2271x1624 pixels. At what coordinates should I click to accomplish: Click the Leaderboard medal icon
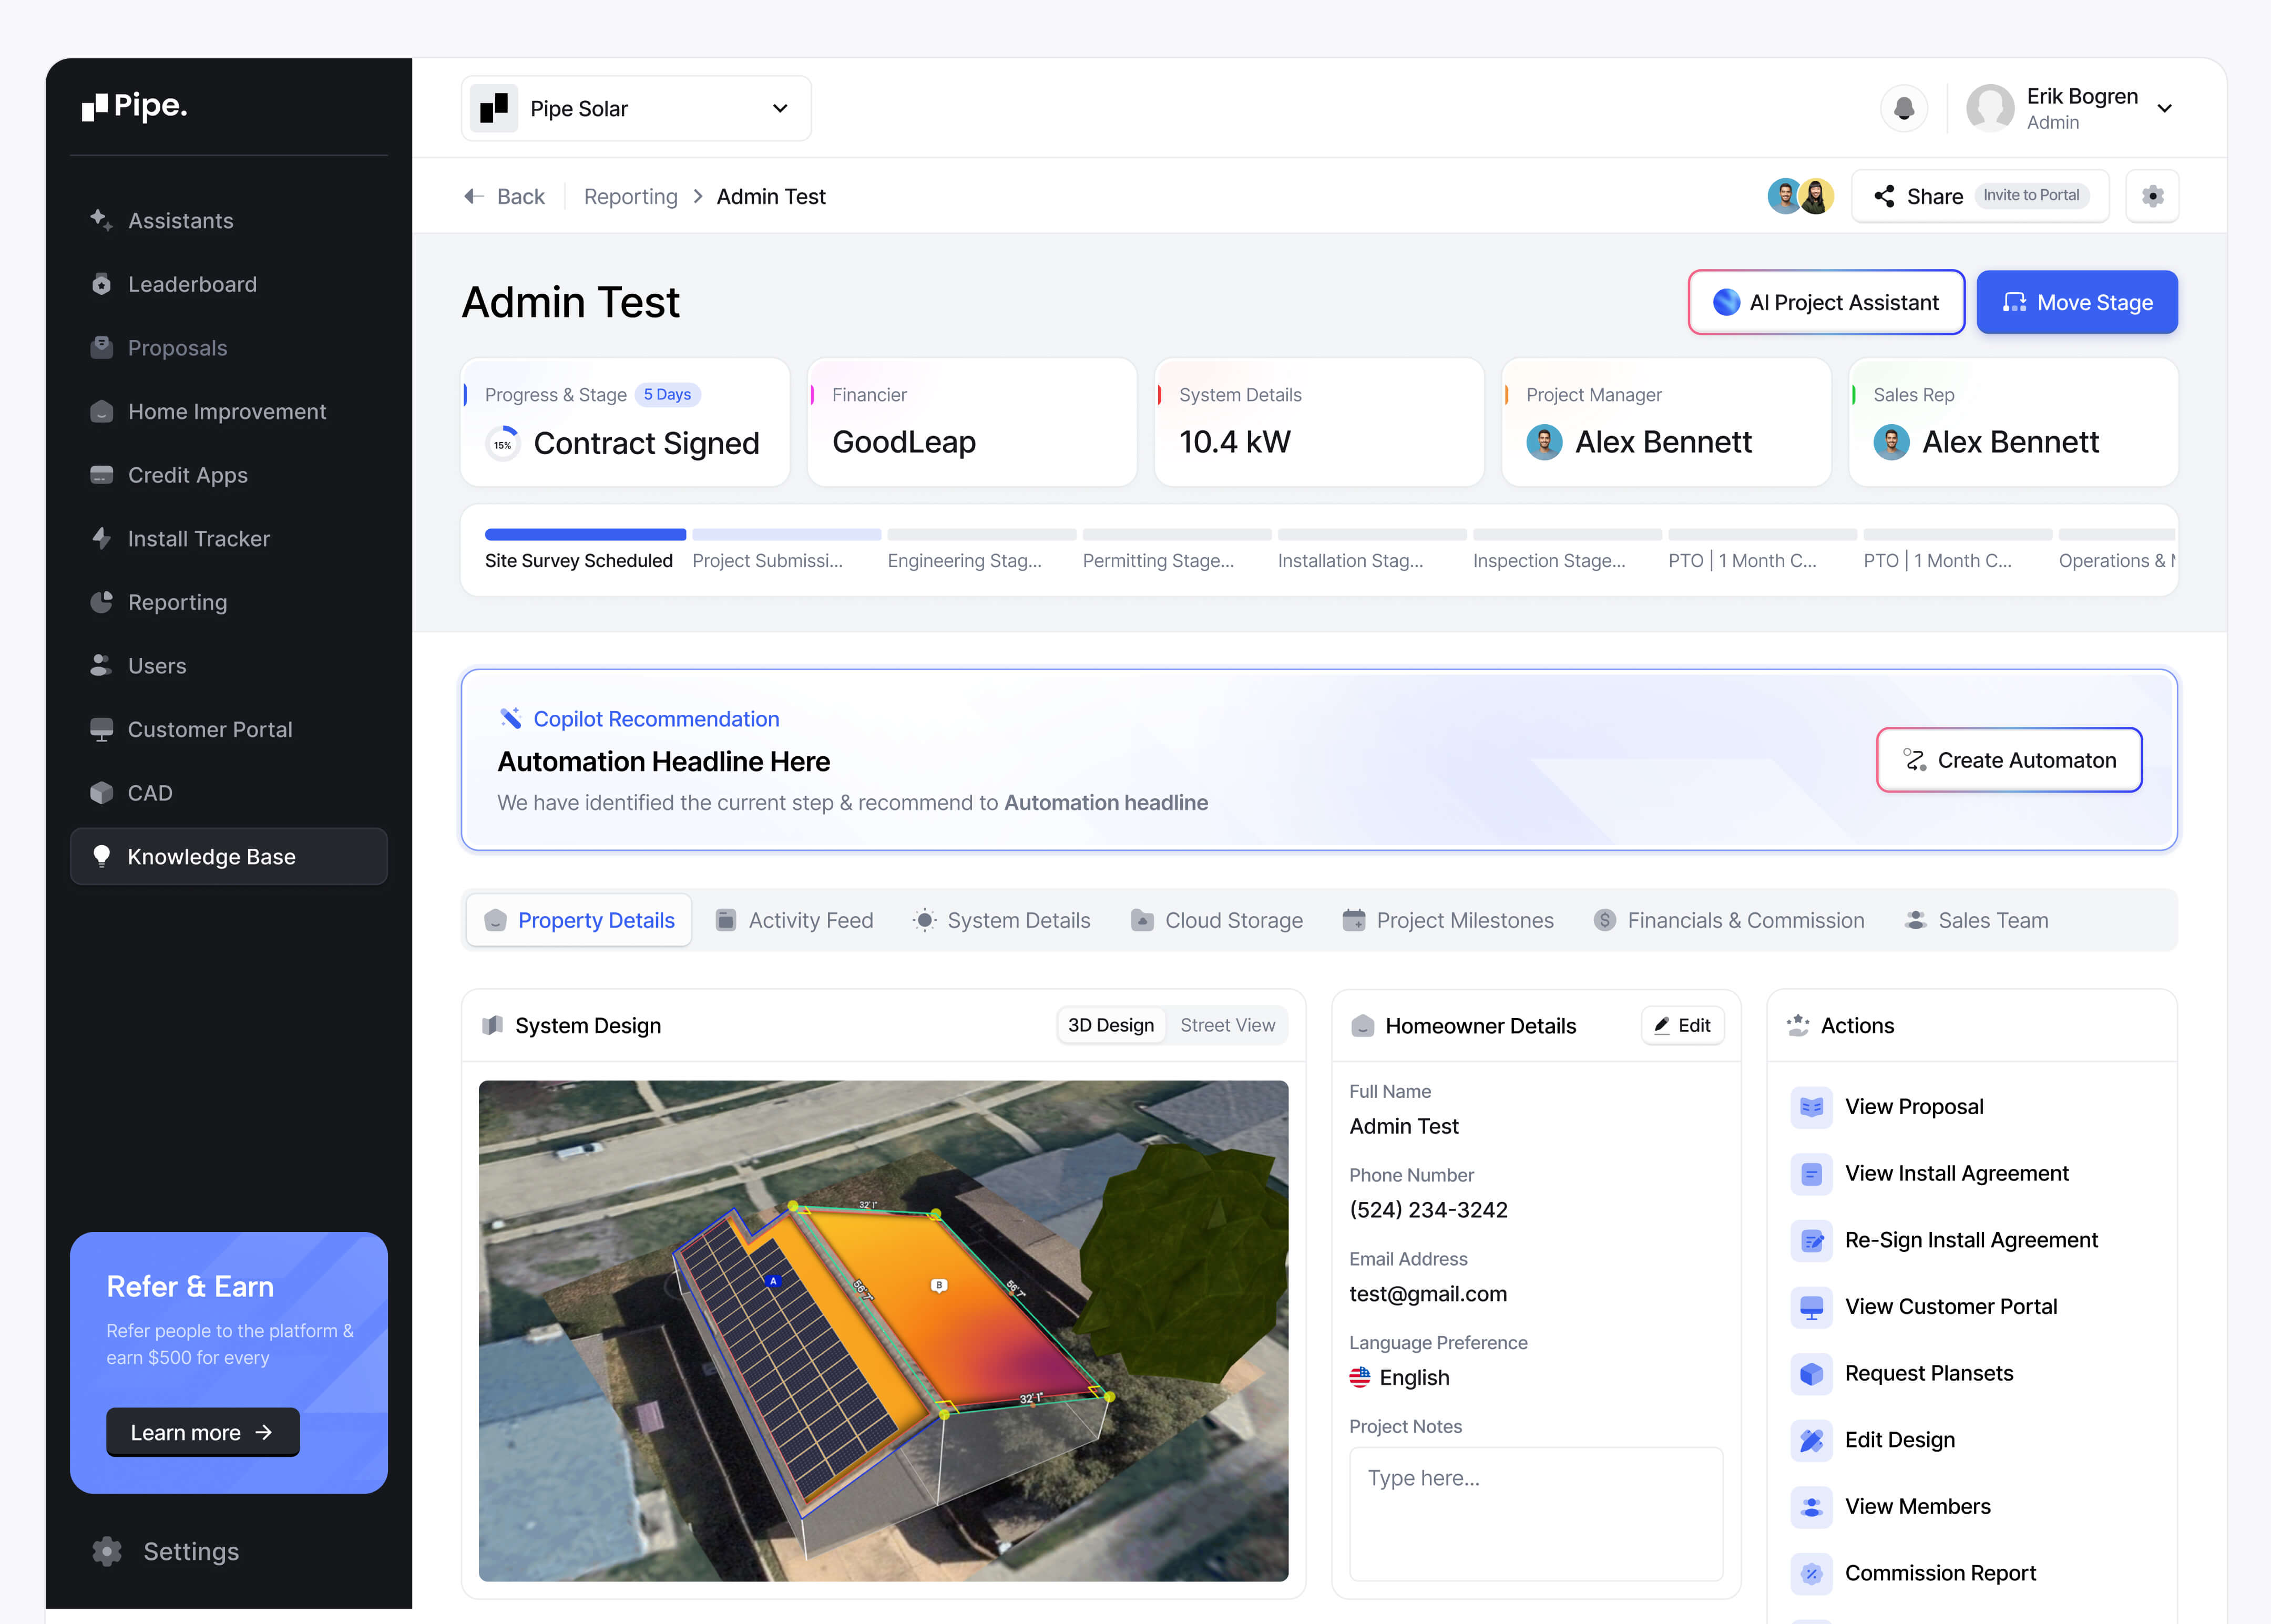pos(101,284)
